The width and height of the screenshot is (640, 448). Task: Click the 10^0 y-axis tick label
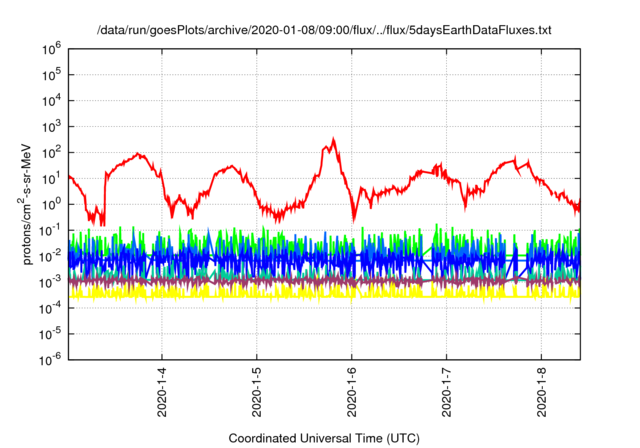pos(51,204)
